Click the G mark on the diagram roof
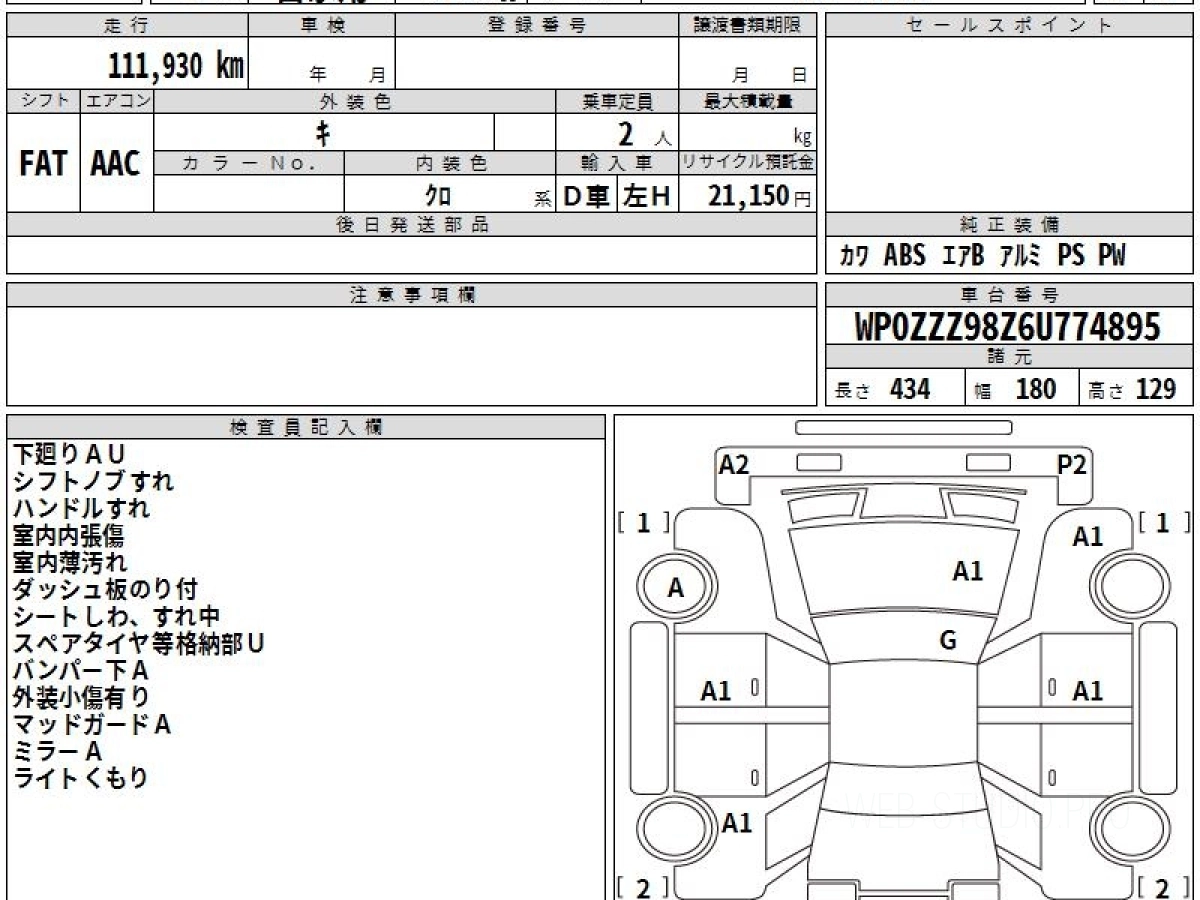1200x900 pixels. [948, 642]
